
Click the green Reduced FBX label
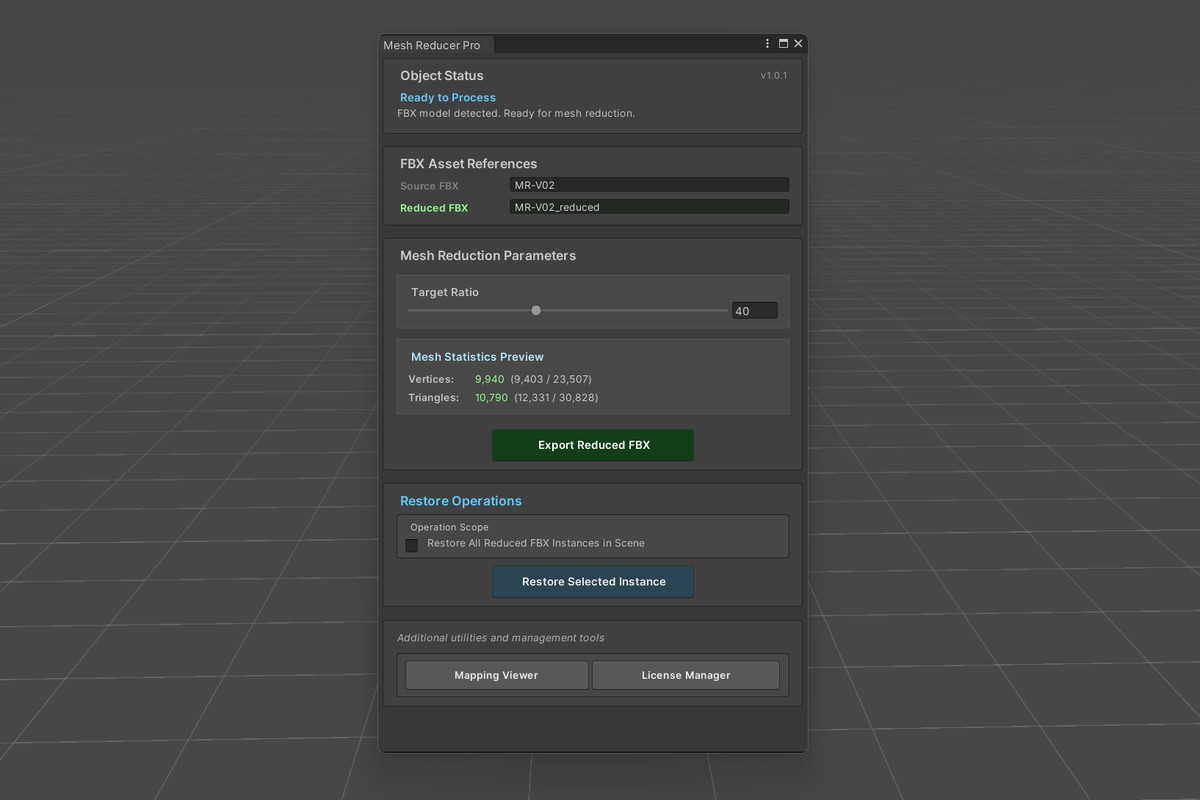(434, 208)
